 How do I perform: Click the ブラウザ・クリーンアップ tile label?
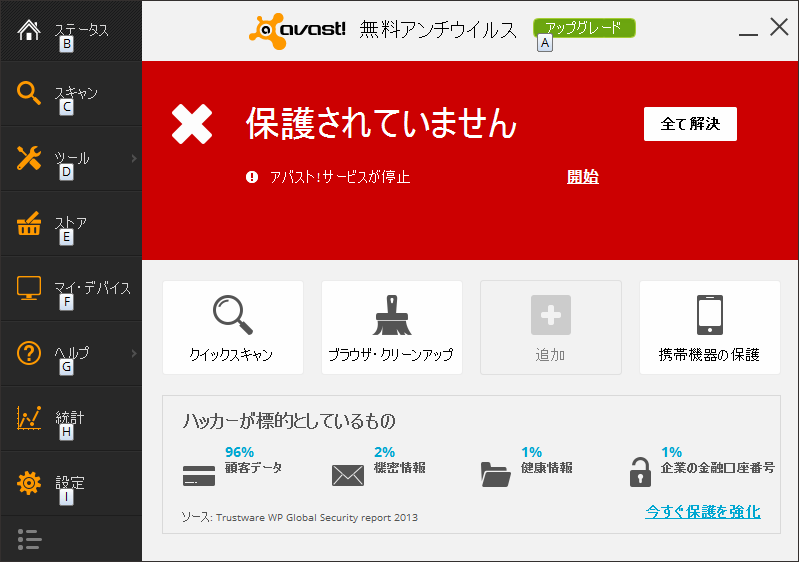[x=391, y=355]
